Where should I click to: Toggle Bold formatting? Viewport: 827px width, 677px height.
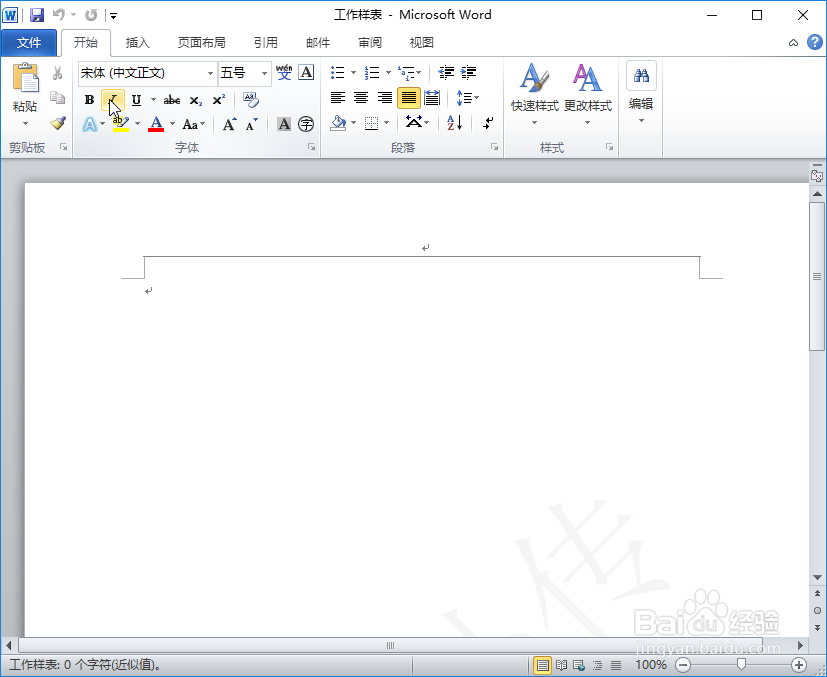point(87,99)
